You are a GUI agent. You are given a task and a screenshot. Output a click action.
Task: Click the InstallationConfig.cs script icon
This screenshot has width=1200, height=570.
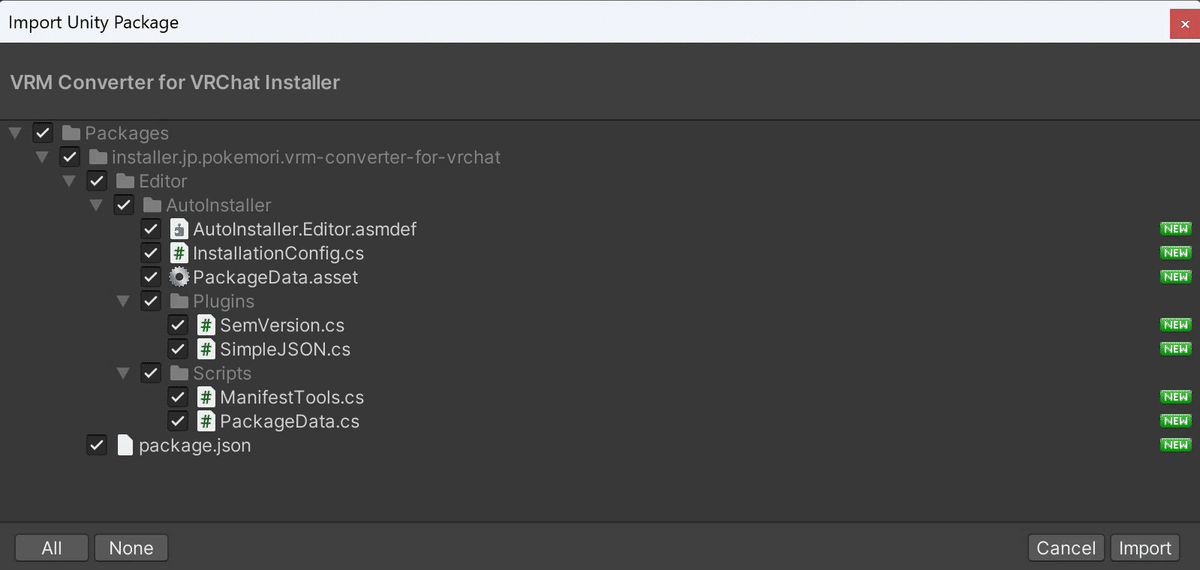click(x=179, y=253)
